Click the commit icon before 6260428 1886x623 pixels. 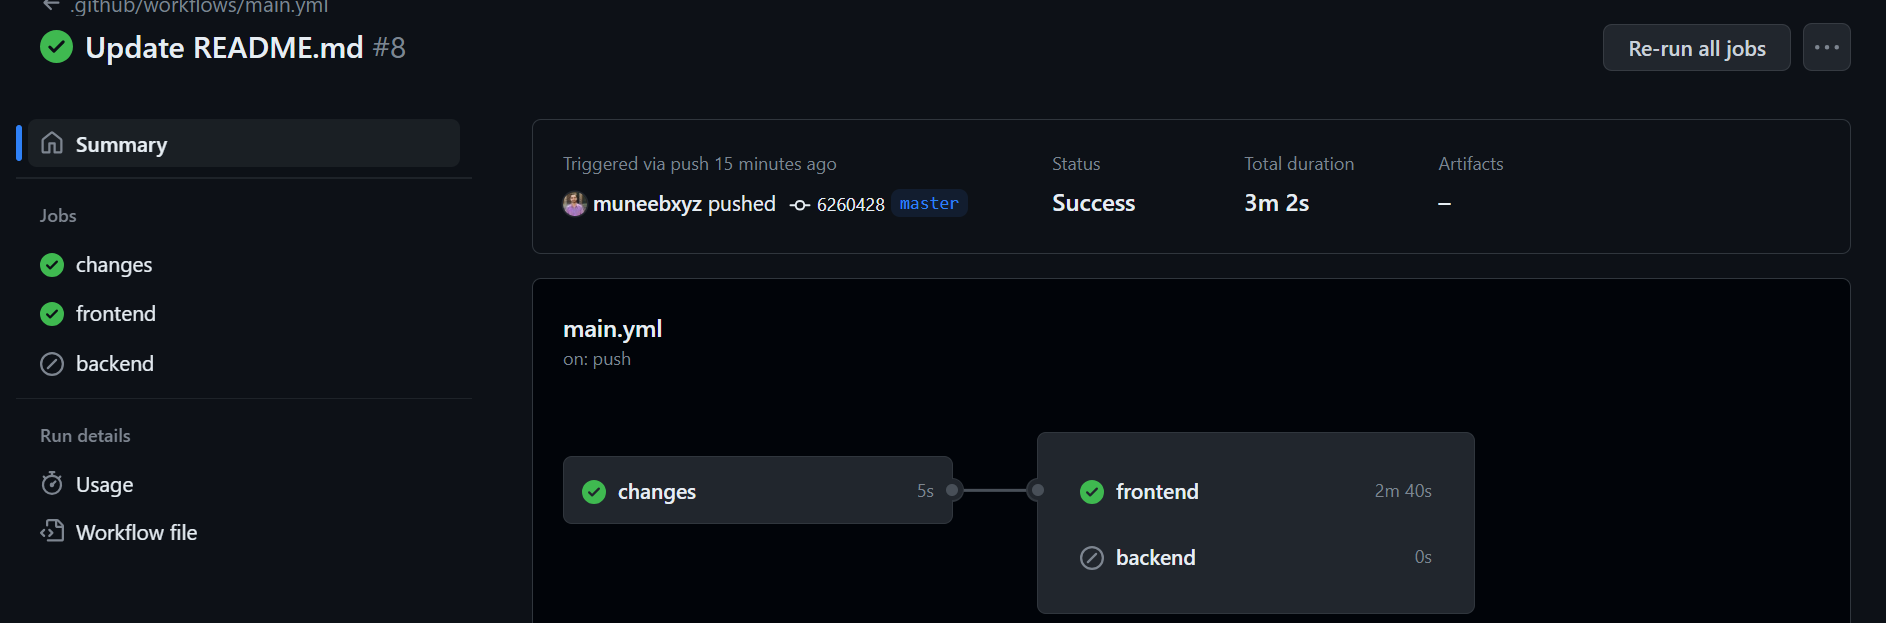coord(799,203)
